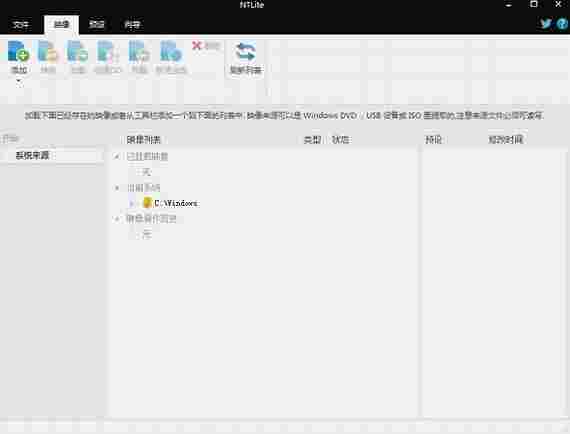Click the 预设 column header
The height and width of the screenshot is (434, 570).
coord(434,140)
